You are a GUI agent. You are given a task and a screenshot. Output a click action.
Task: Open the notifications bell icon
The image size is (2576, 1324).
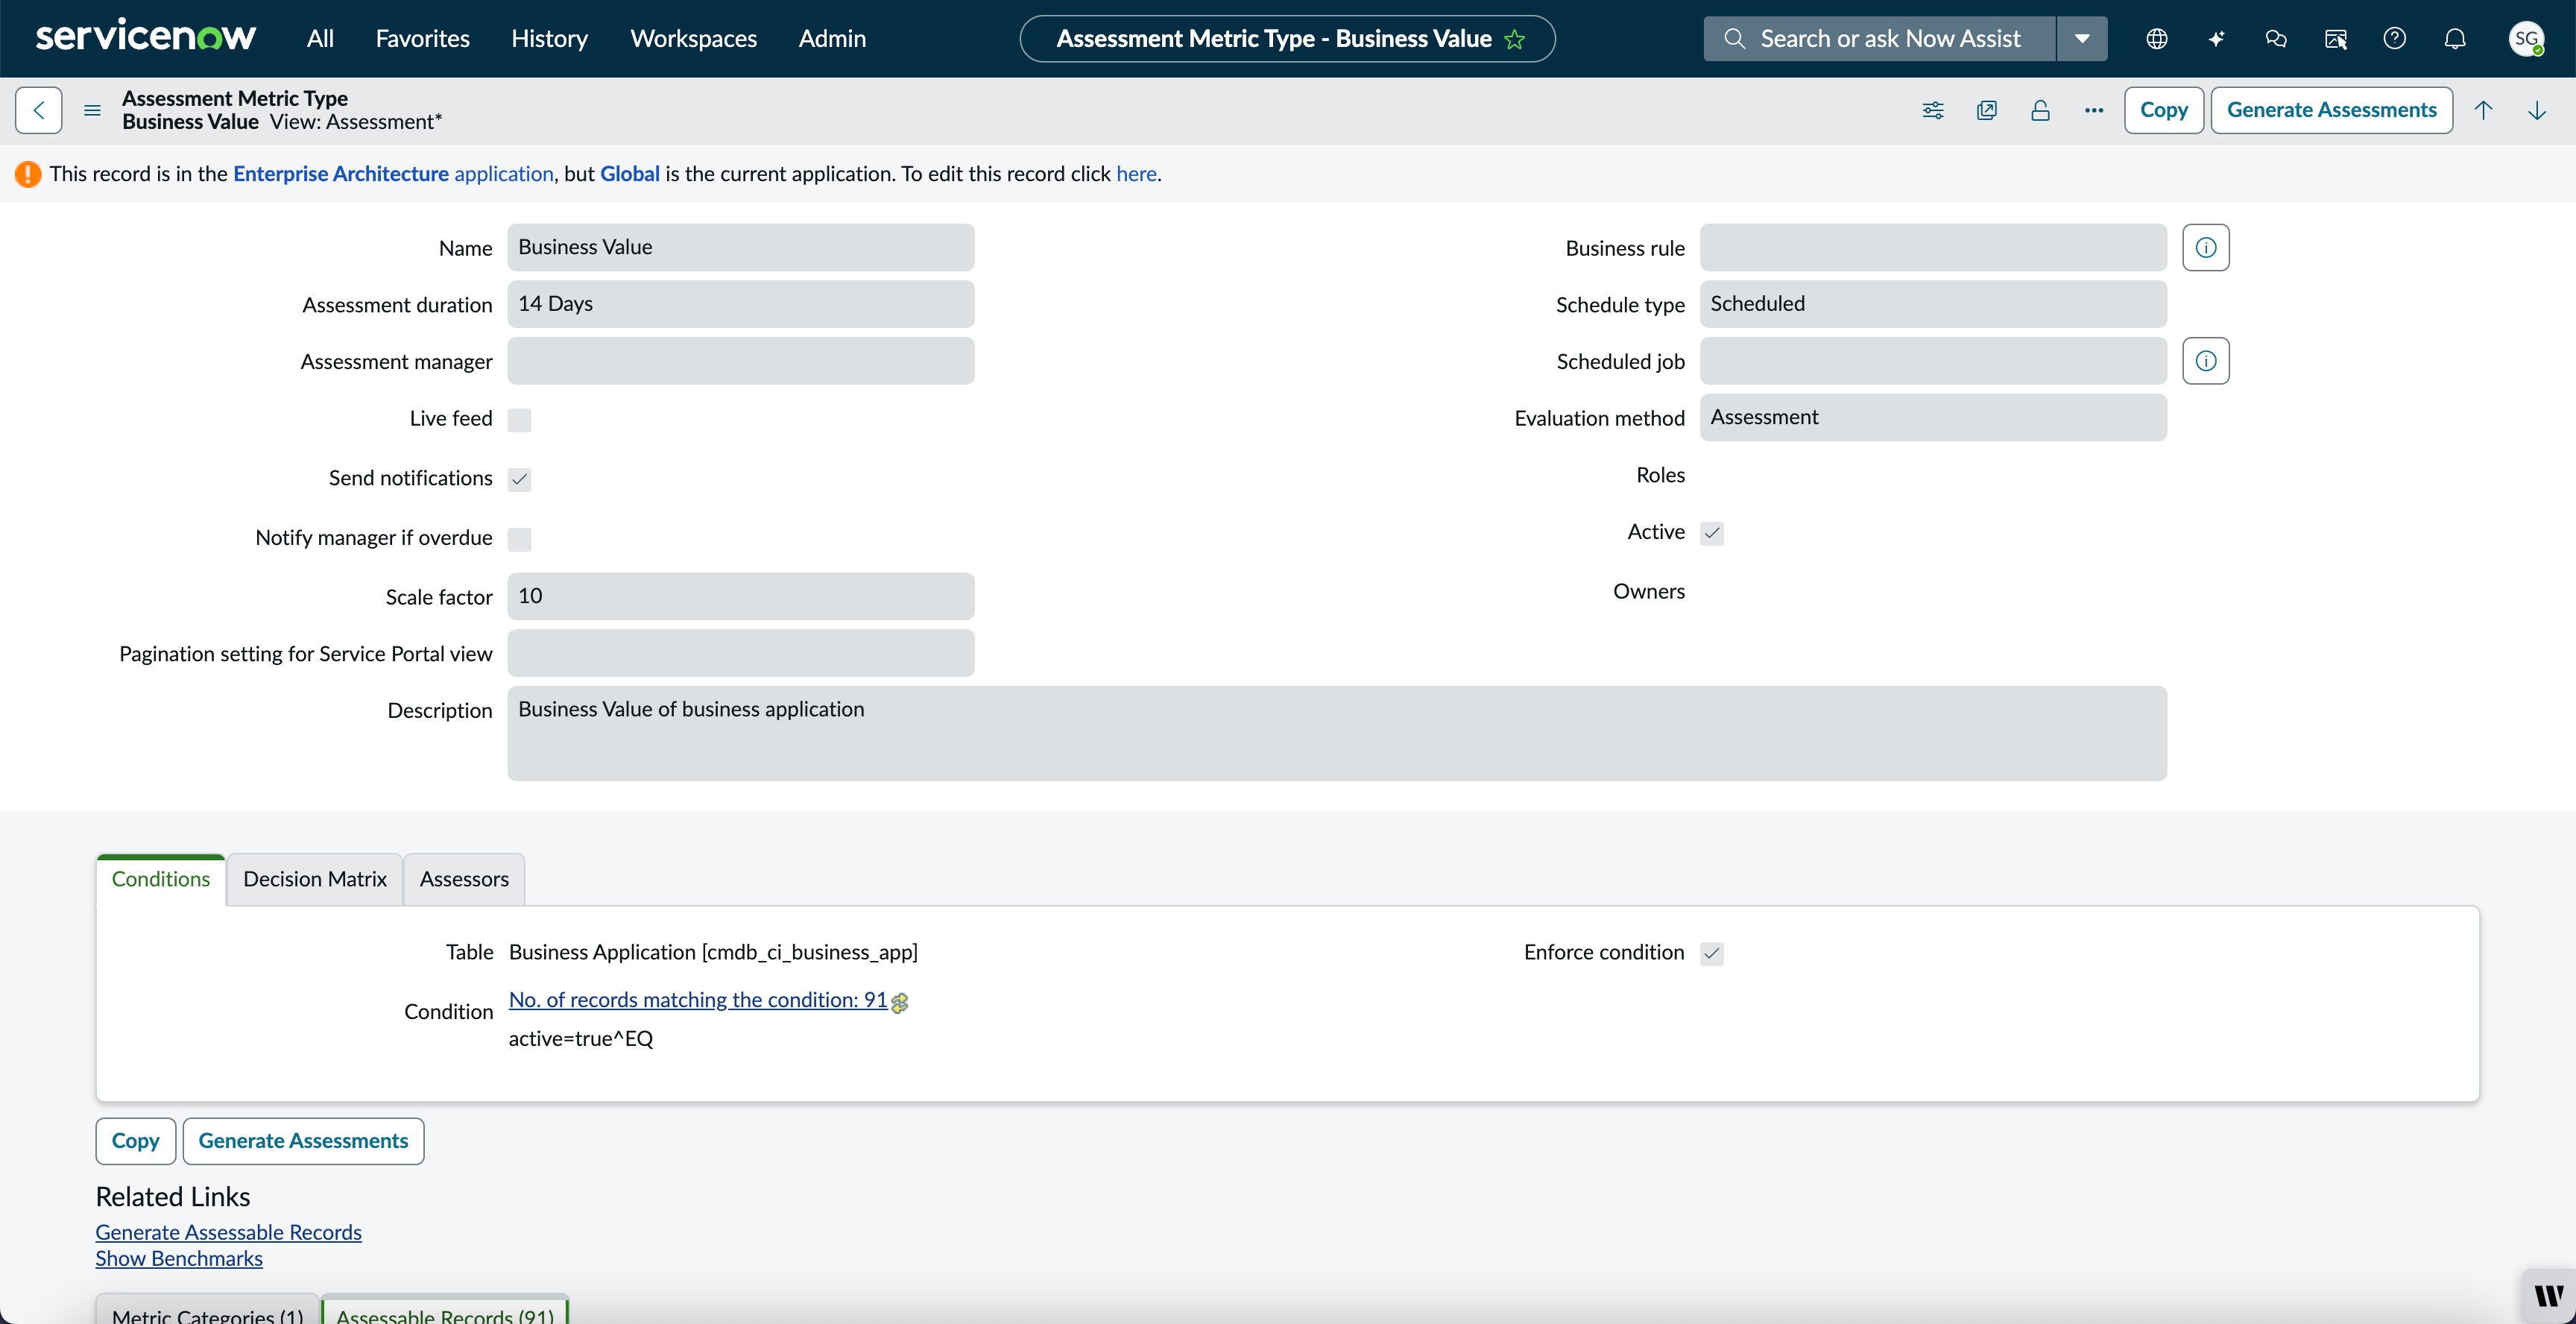point(2455,39)
